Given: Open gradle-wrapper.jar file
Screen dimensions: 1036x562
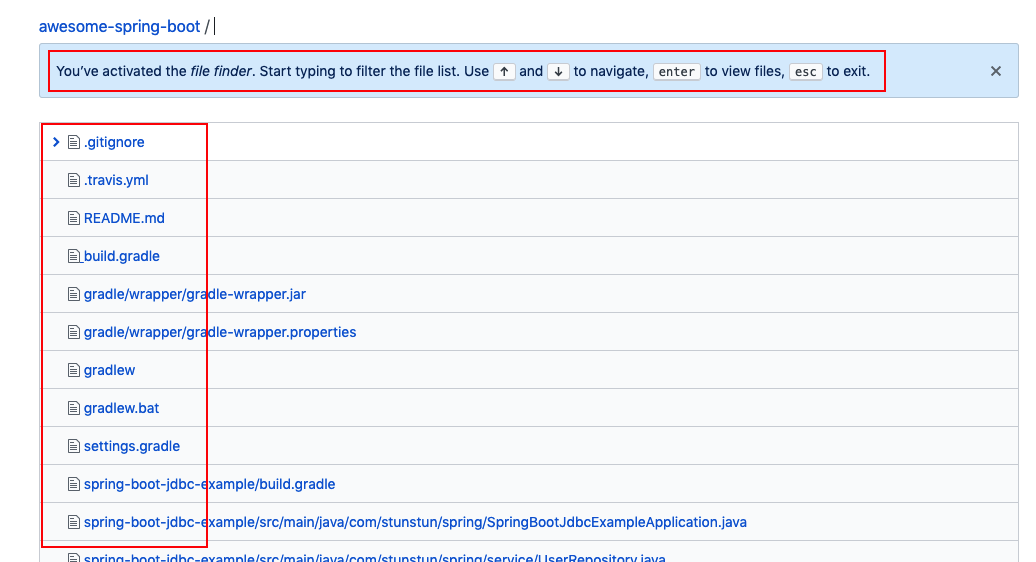Looking at the screenshot, I should point(195,295).
